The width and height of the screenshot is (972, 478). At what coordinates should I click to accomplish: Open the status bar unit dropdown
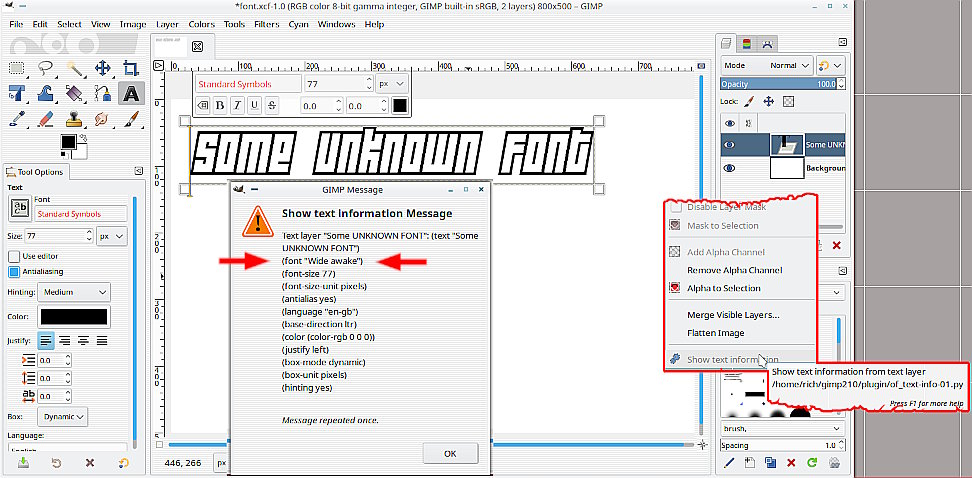[x=220, y=463]
